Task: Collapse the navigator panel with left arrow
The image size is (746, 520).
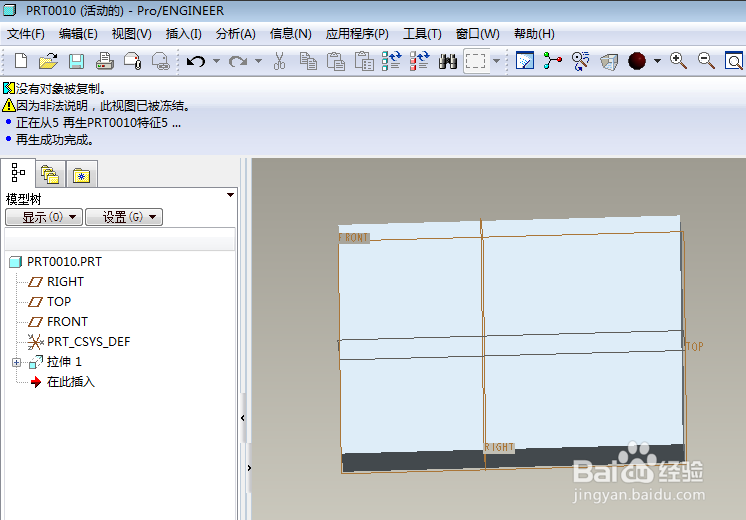Action: point(243,418)
